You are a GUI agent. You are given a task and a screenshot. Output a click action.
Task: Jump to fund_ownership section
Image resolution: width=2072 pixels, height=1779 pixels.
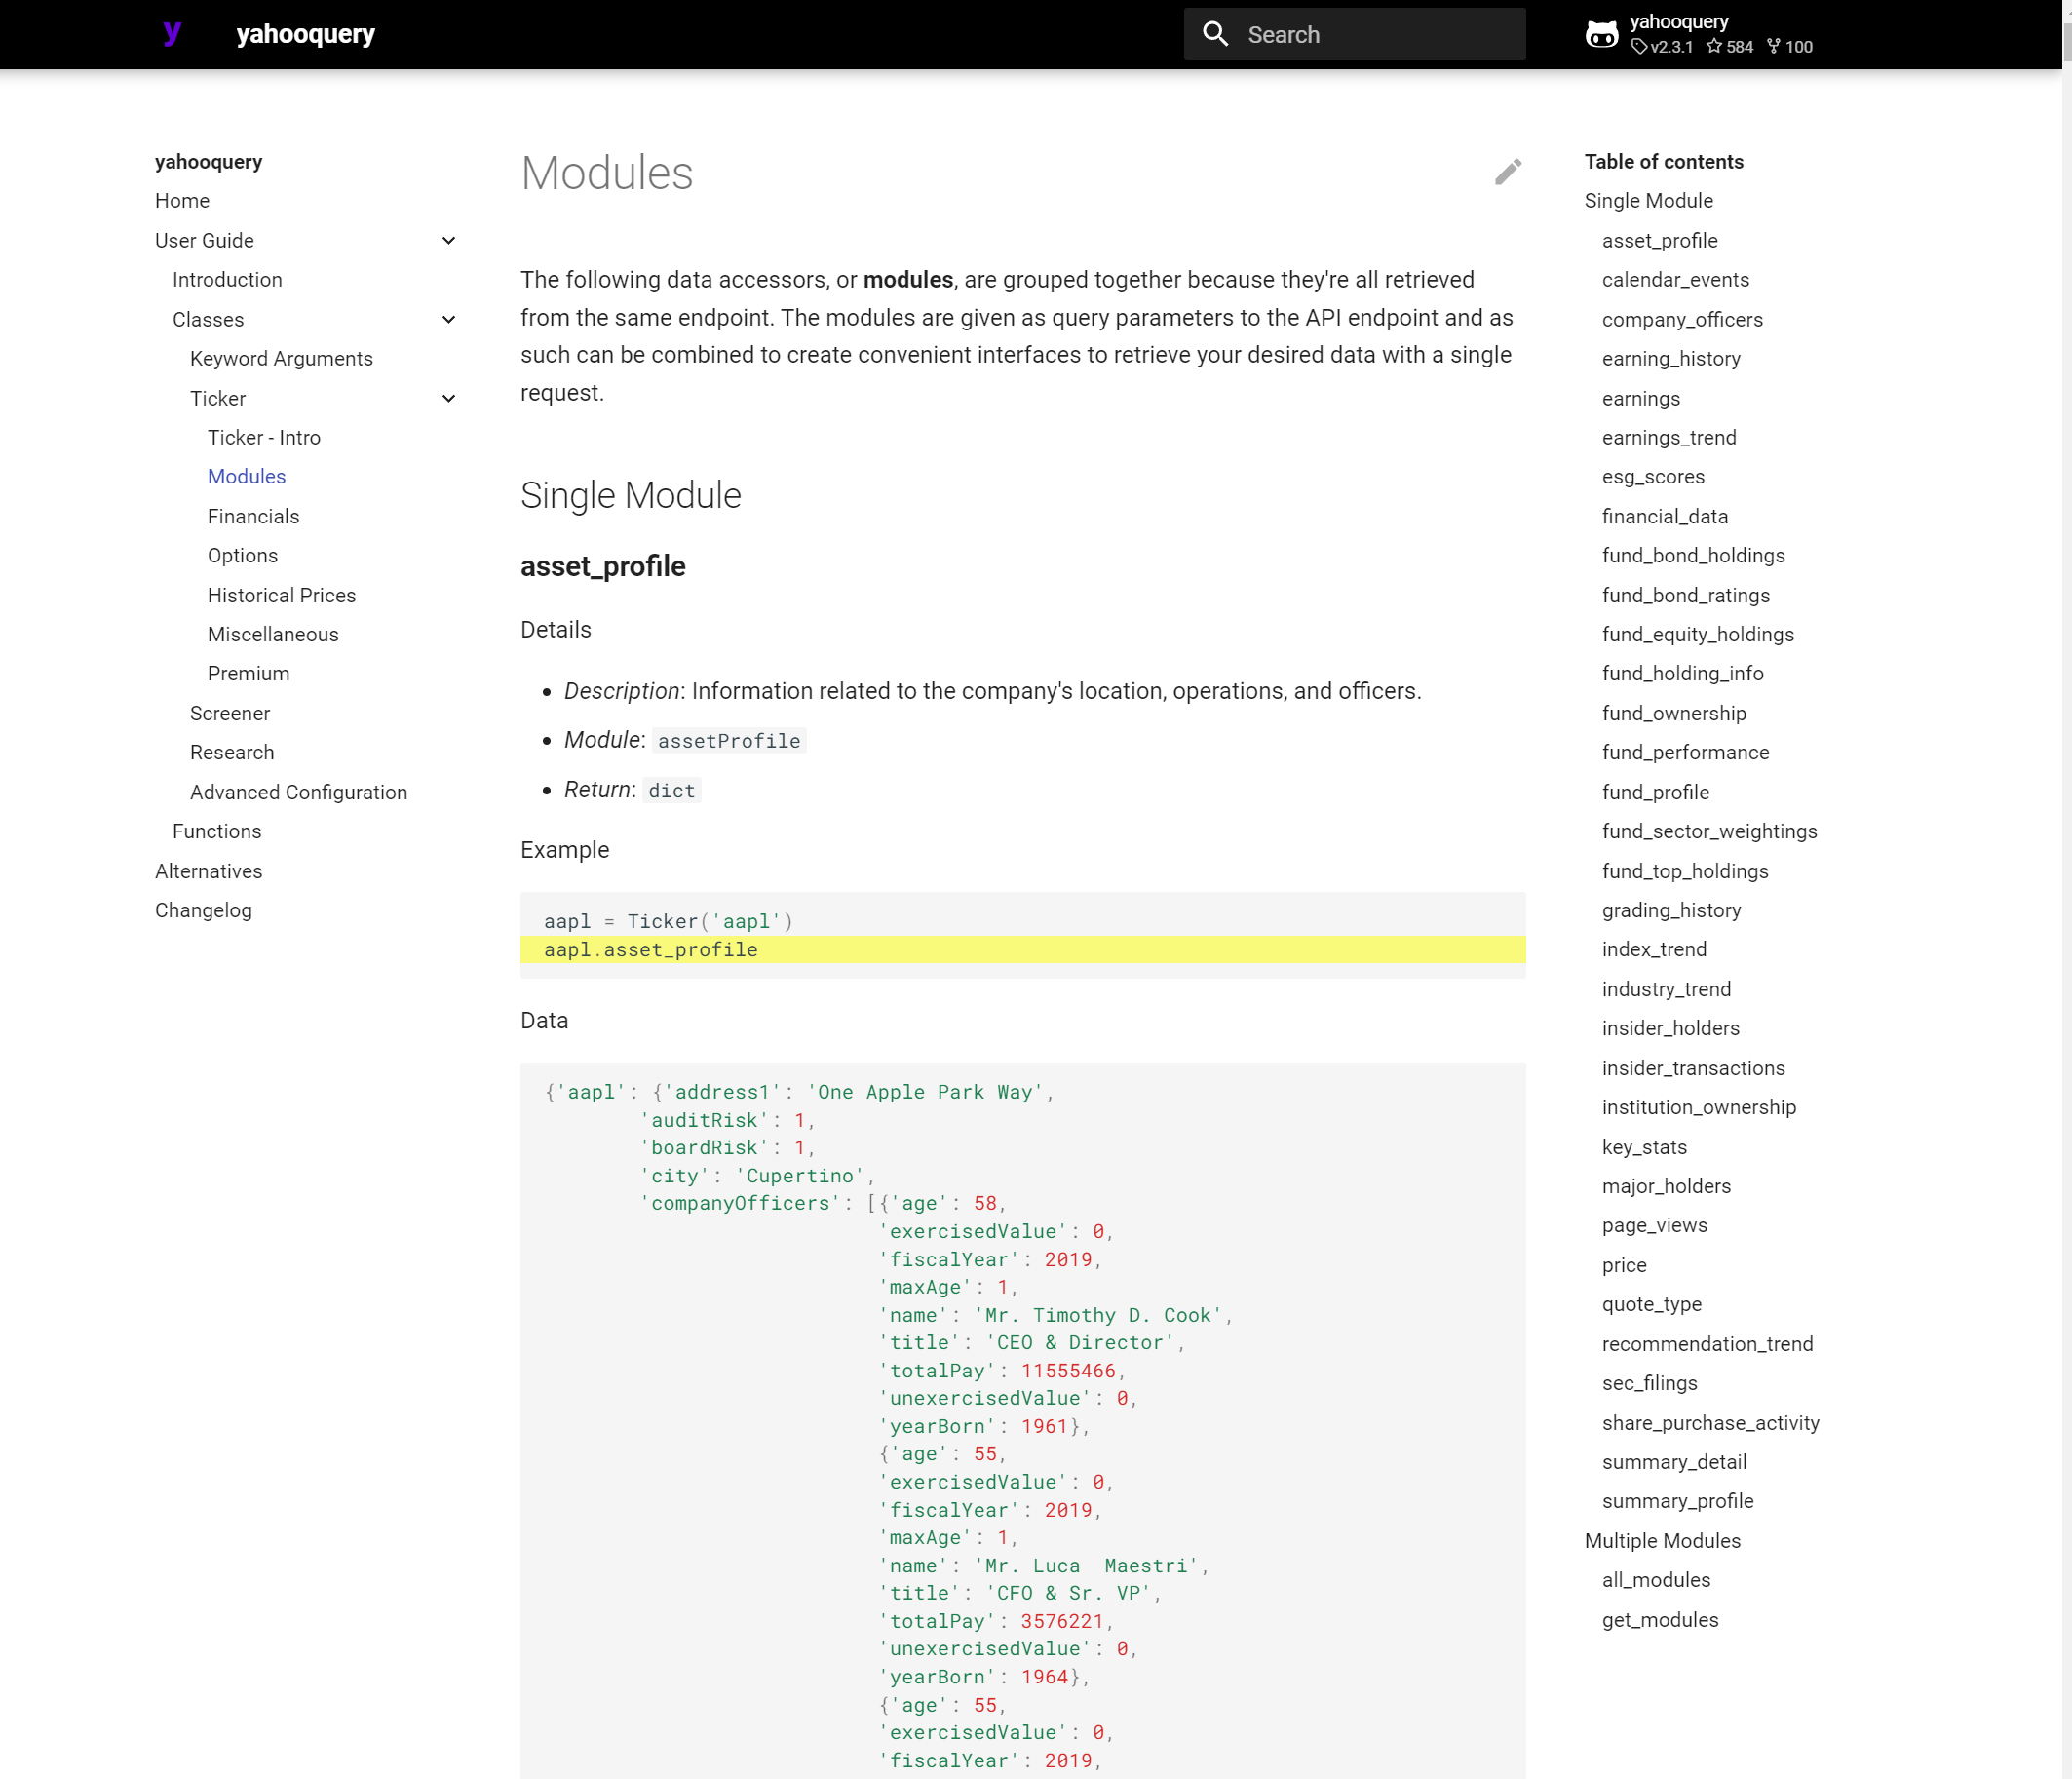coord(1675,714)
